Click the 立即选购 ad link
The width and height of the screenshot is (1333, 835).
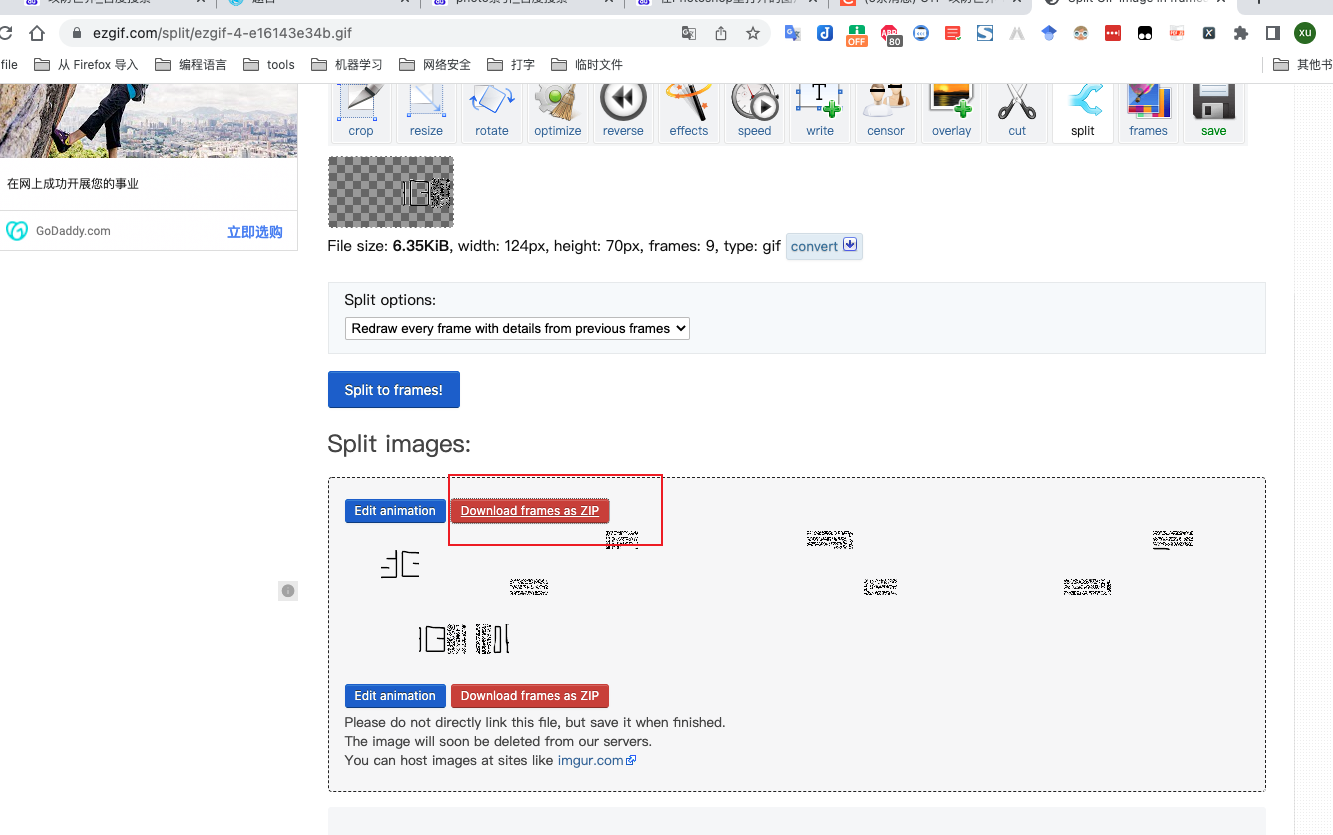(x=255, y=232)
